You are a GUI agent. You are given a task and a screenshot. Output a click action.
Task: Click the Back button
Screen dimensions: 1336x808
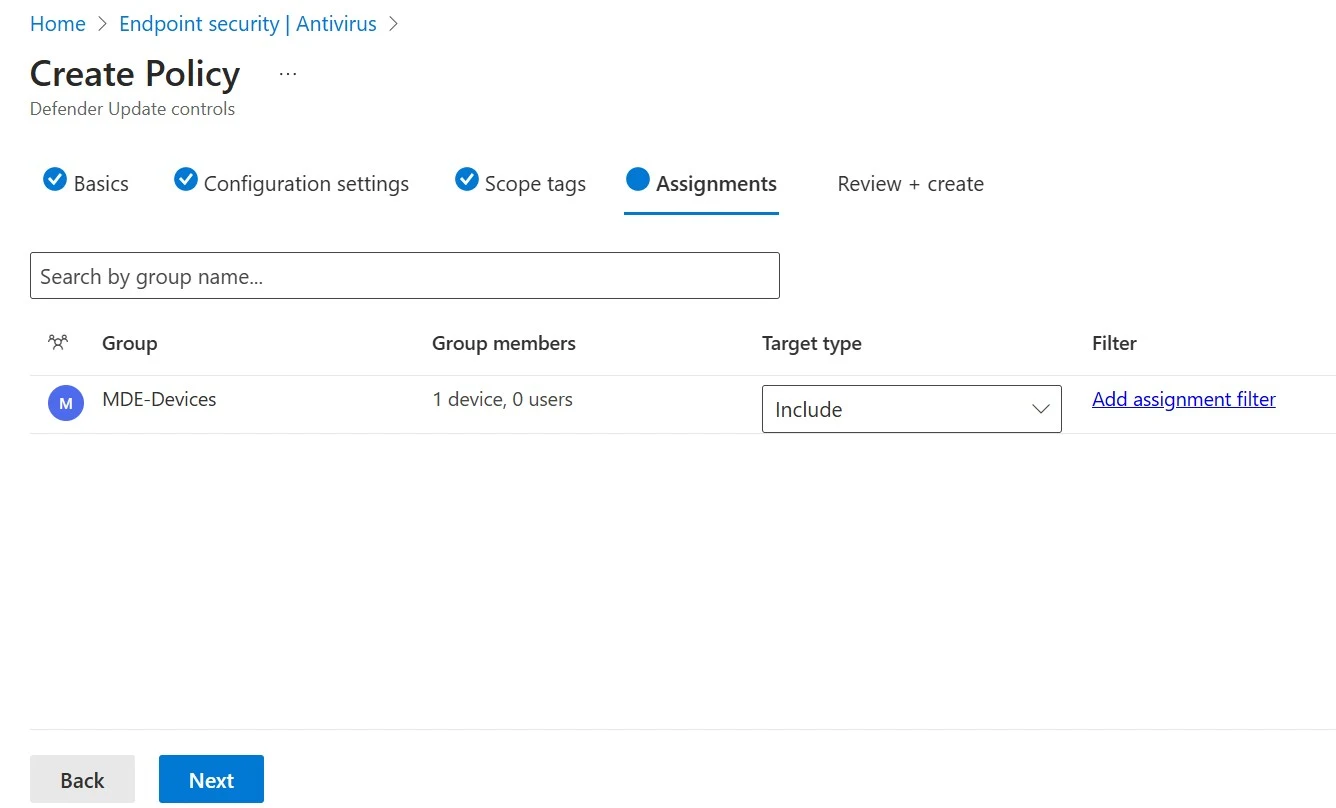[x=82, y=780]
